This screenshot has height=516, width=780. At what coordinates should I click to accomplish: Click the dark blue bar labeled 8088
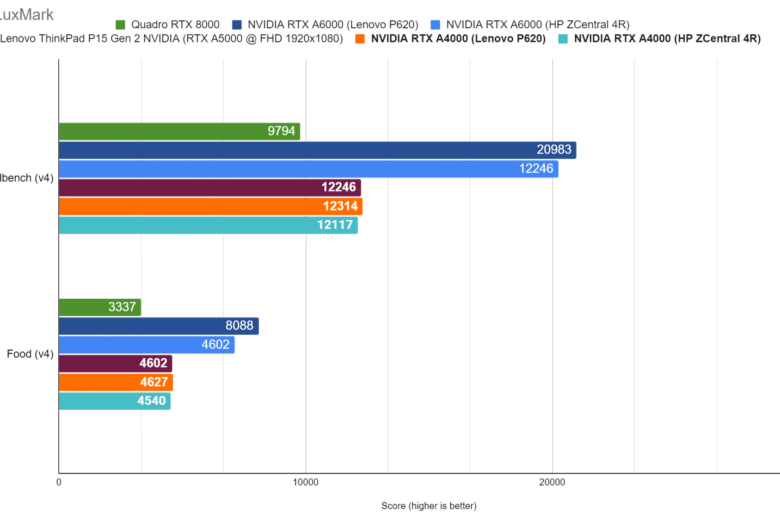coord(159,326)
